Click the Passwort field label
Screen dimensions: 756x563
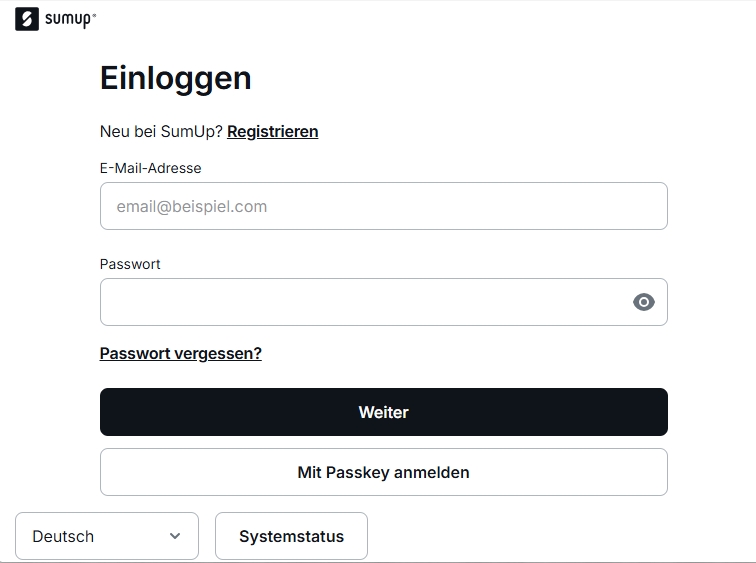130,264
